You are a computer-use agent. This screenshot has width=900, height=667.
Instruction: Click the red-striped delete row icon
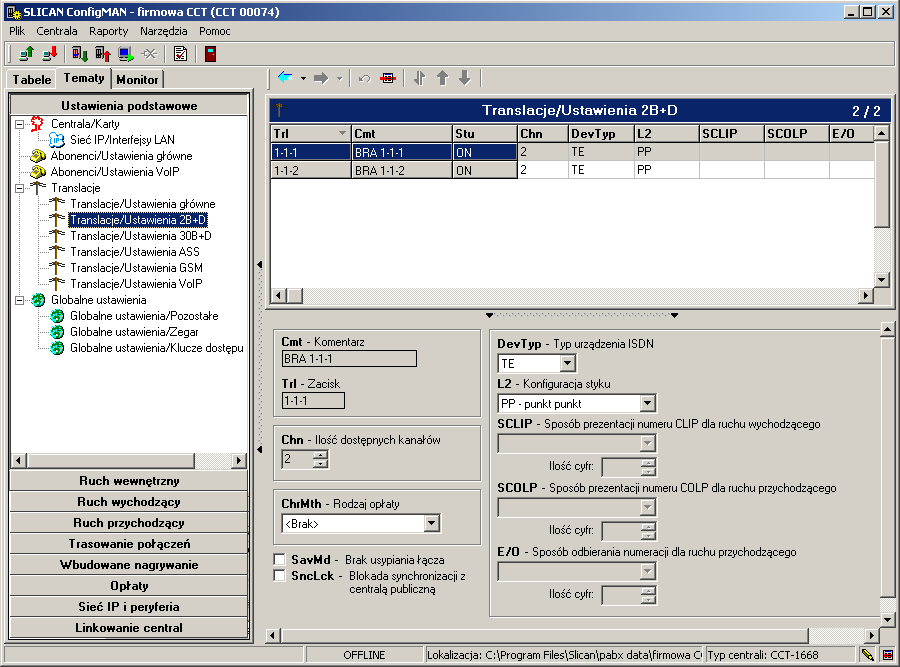tap(388, 78)
